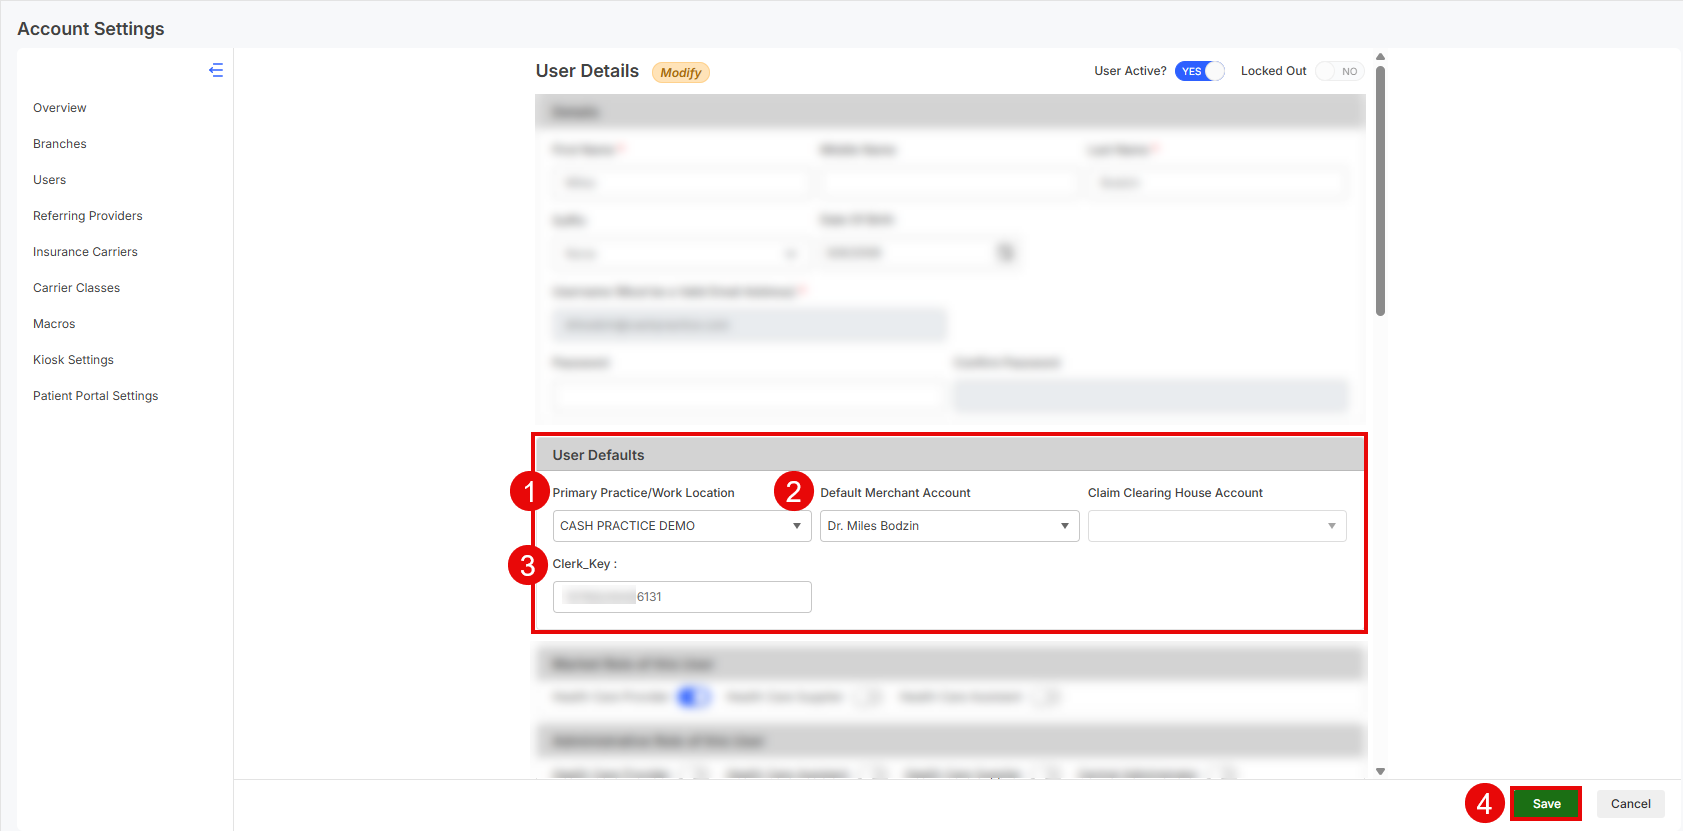Go to Branches in sidebar

click(60, 144)
